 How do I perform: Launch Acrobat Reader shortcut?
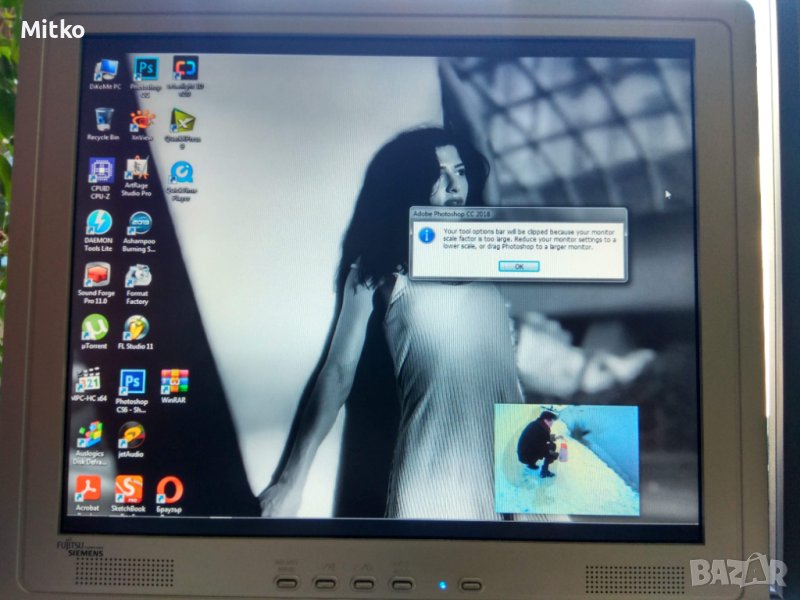88,489
